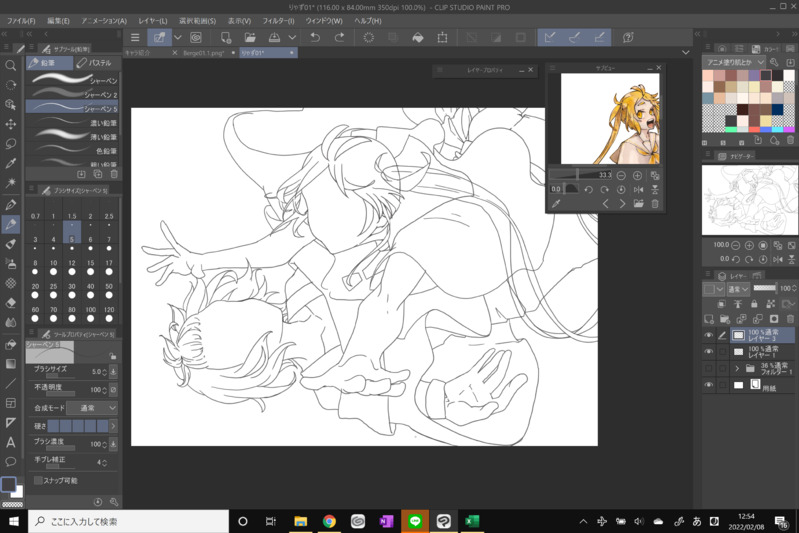
Task: Open layer blend mode 通常 dropdown
Action: click(739, 289)
